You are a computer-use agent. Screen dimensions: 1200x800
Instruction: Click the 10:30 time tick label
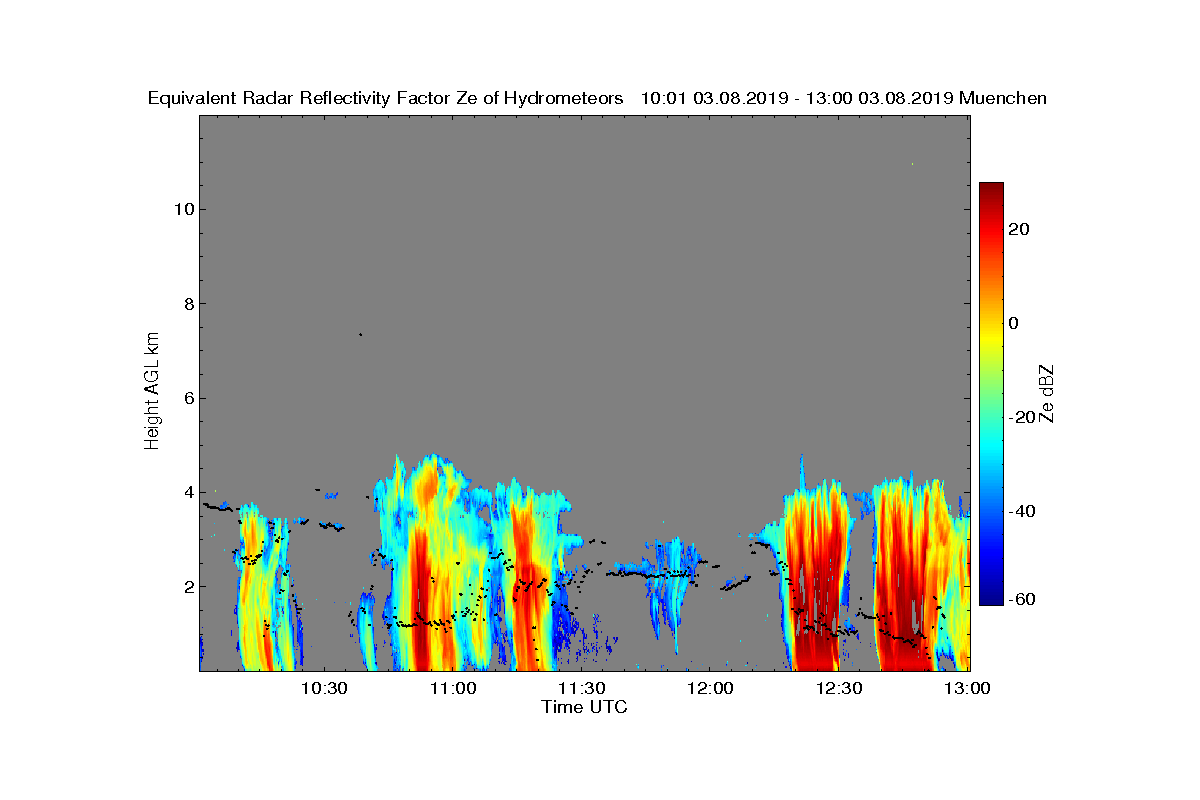point(324,689)
